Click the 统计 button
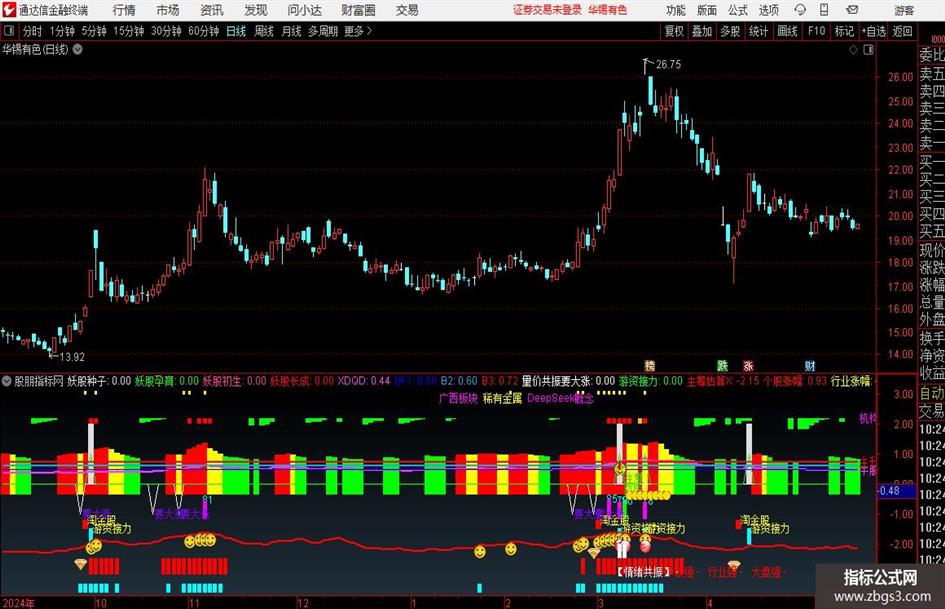 point(758,31)
